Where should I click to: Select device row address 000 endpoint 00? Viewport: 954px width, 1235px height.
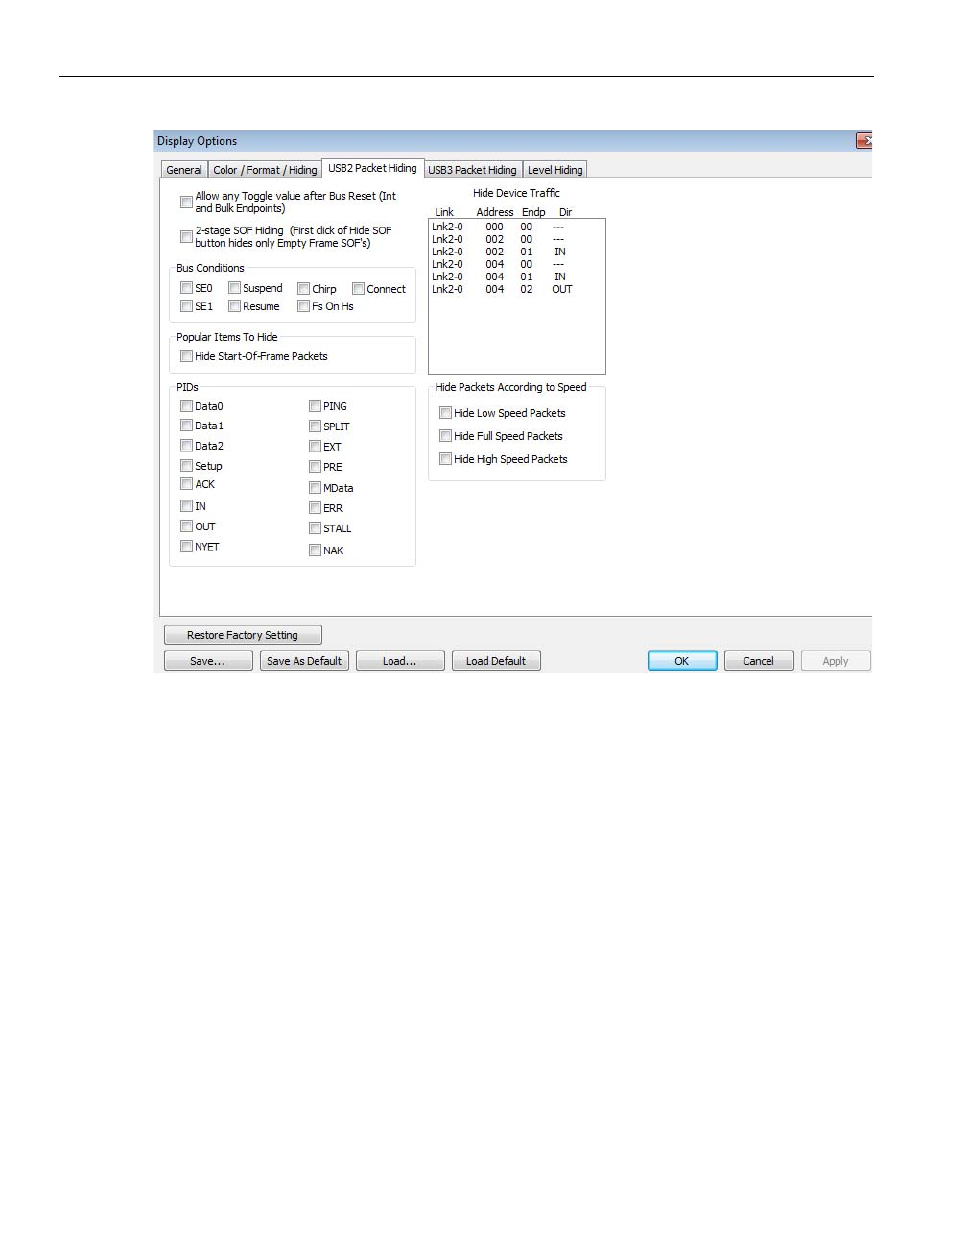pos(516,227)
